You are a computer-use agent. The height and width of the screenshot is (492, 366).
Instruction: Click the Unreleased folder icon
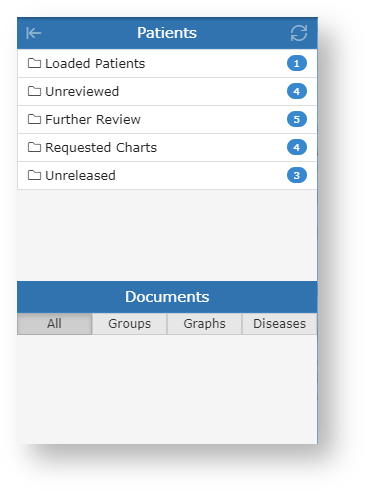34,175
